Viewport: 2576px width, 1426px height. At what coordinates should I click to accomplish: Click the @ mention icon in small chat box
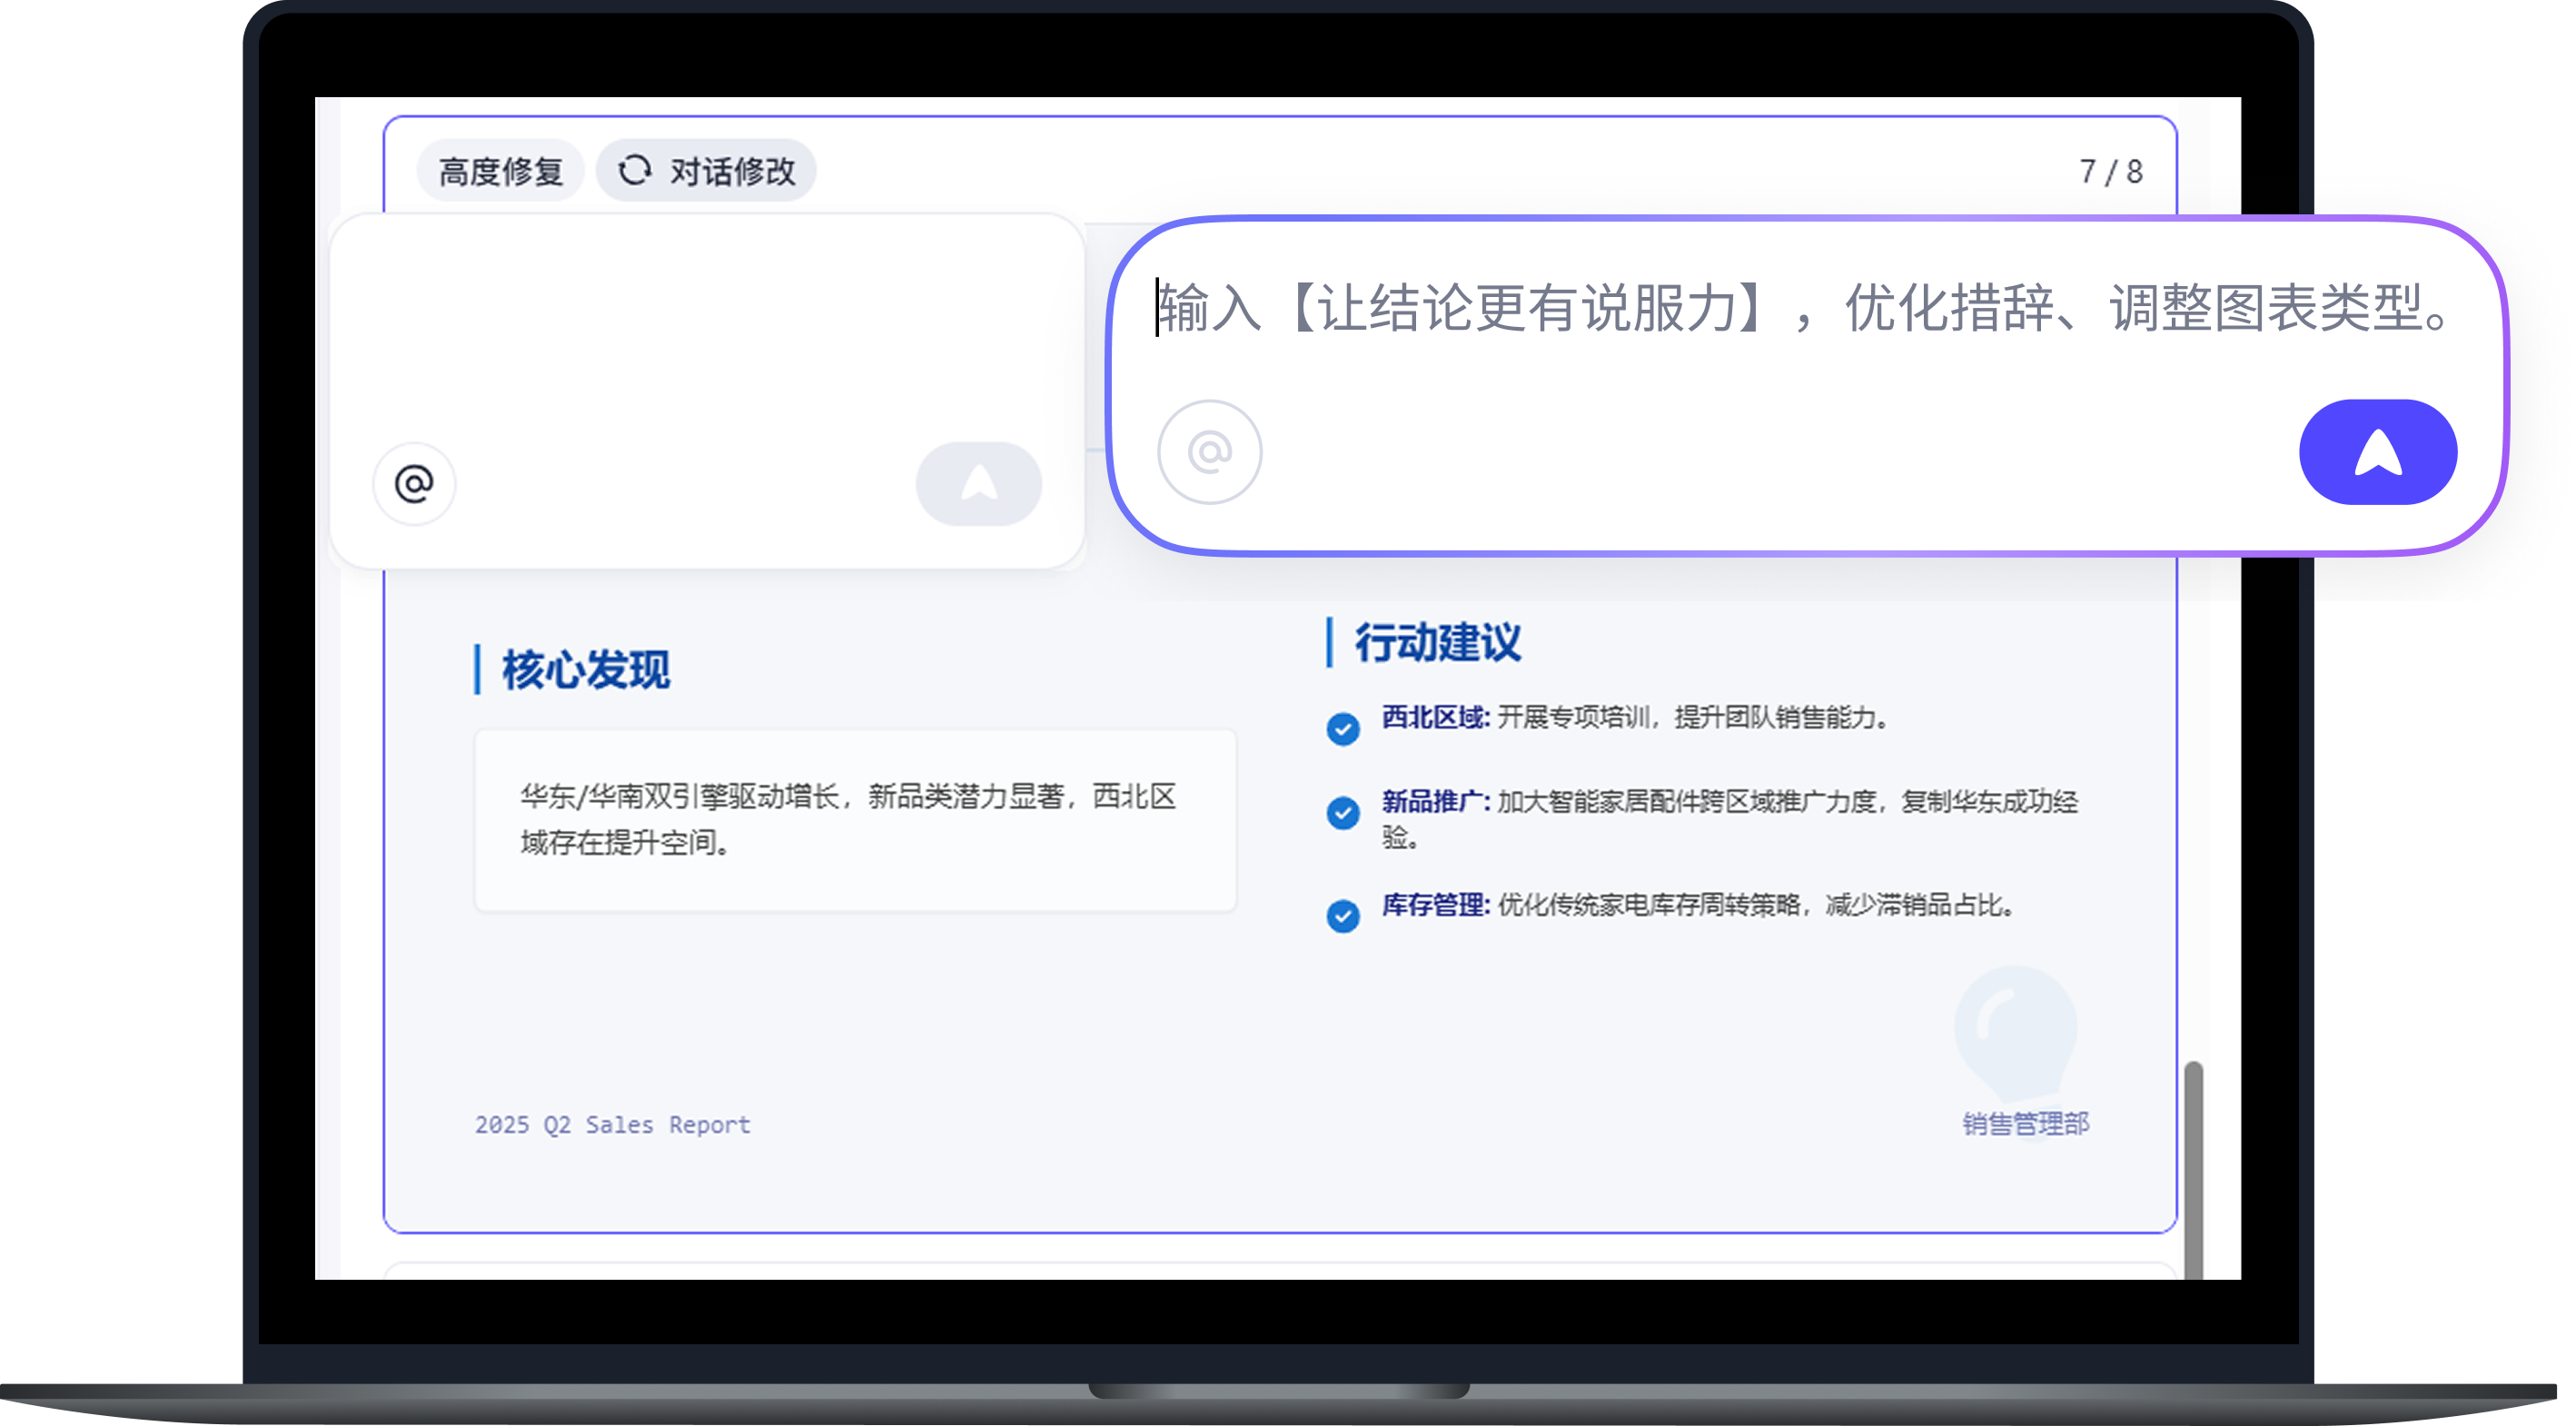[414, 485]
